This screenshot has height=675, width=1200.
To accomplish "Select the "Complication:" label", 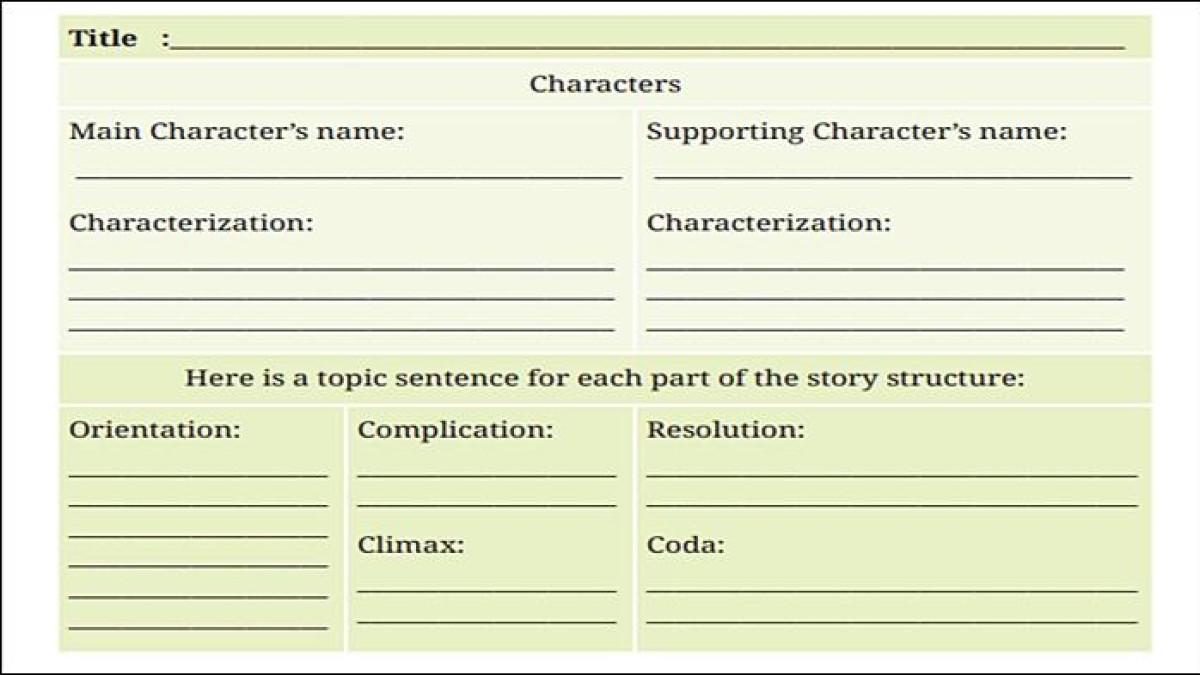I will 455,431.
